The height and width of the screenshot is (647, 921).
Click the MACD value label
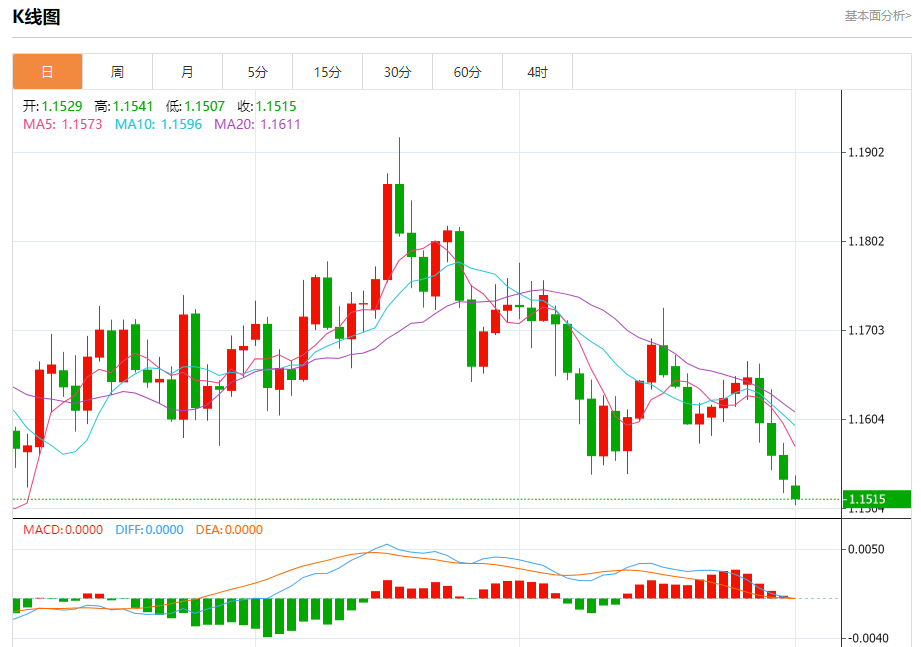point(63,530)
